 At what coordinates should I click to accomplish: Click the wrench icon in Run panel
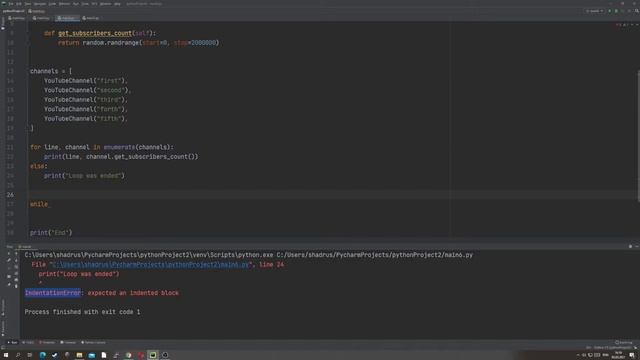(x=9, y=260)
